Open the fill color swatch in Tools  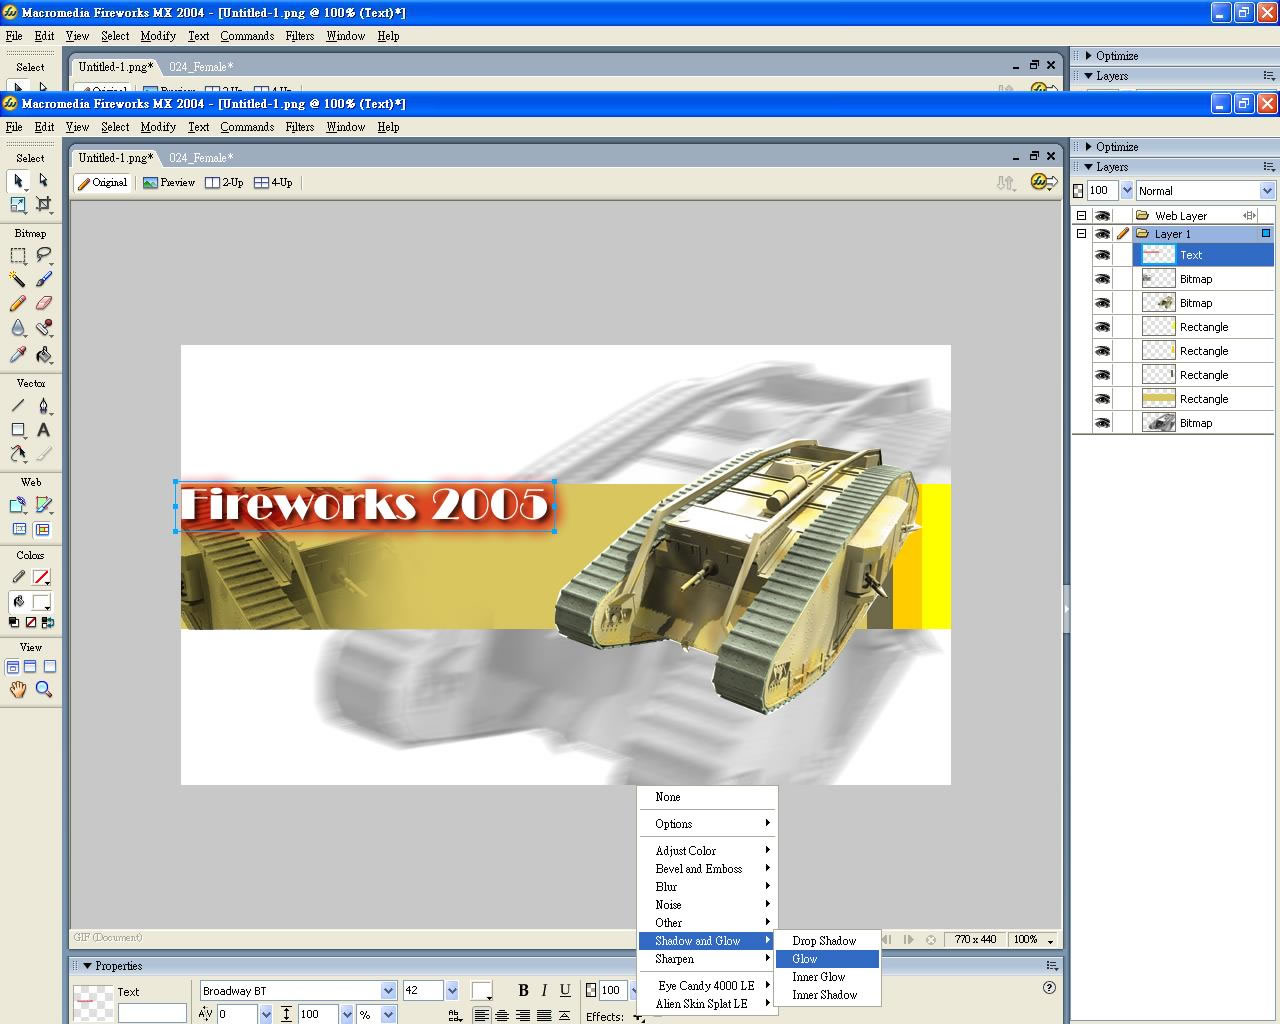[41, 602]
